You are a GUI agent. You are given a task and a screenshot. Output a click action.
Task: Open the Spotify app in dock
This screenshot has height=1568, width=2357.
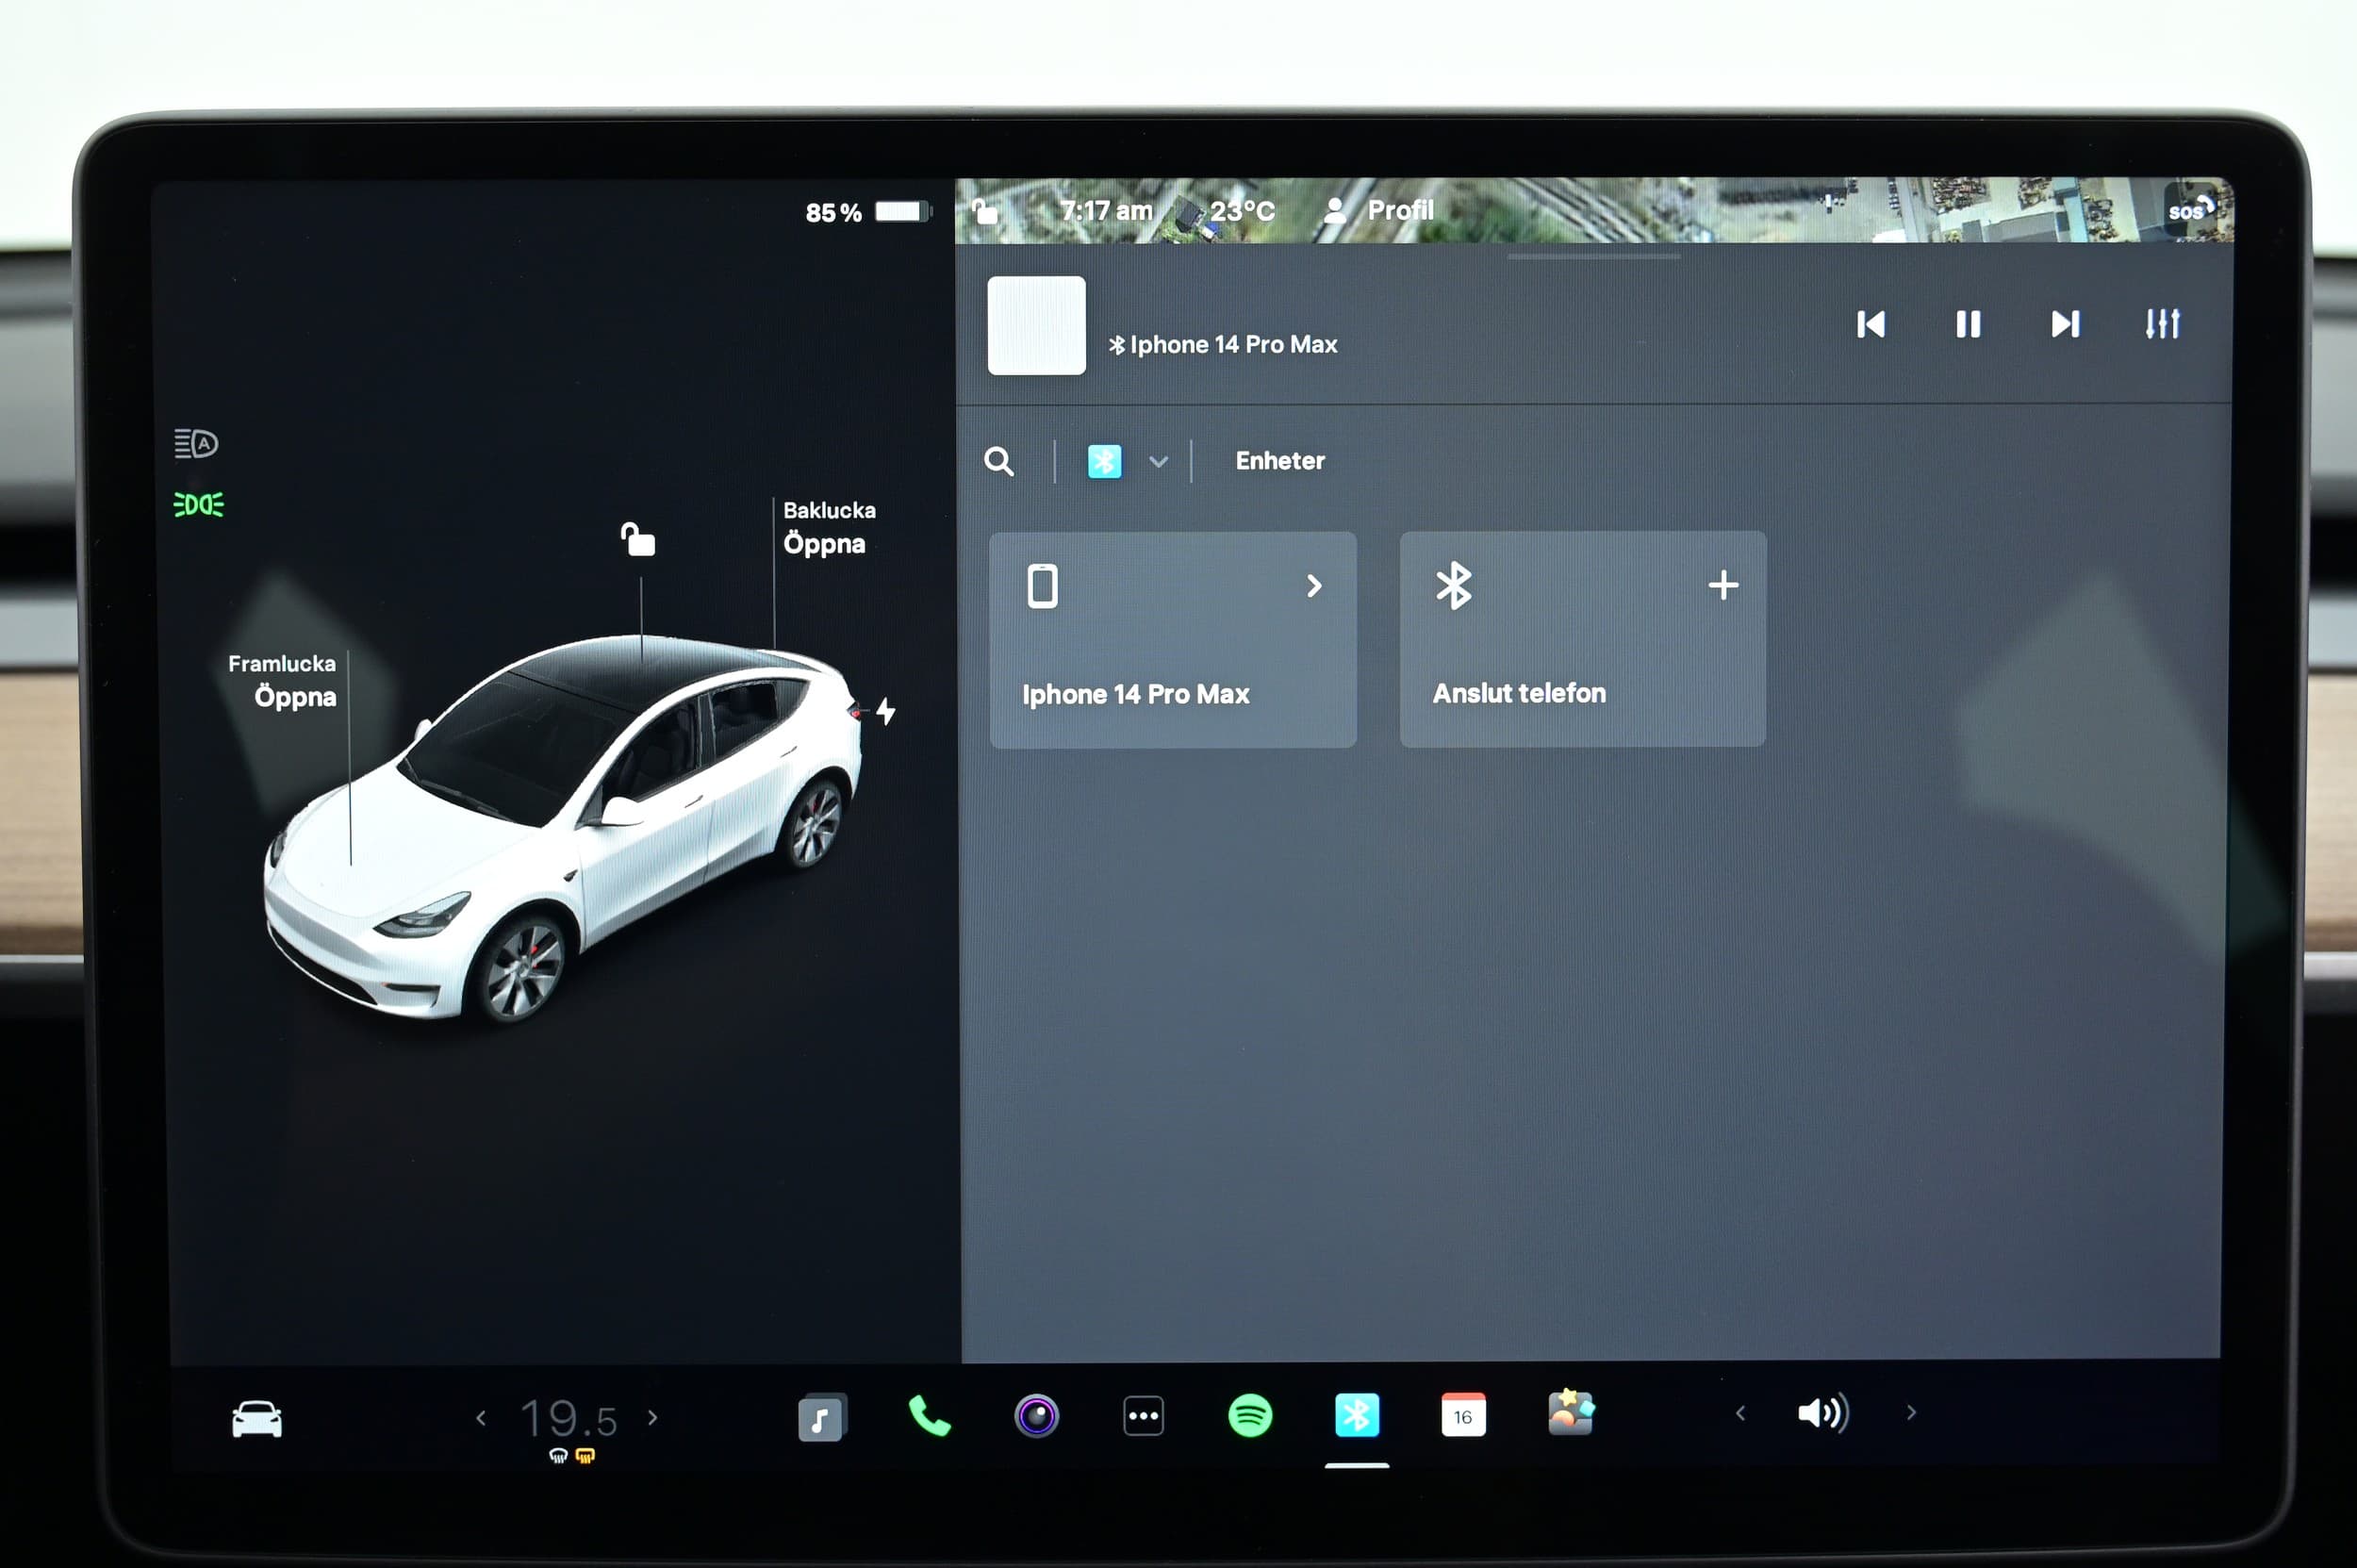click(1249, 1416)
